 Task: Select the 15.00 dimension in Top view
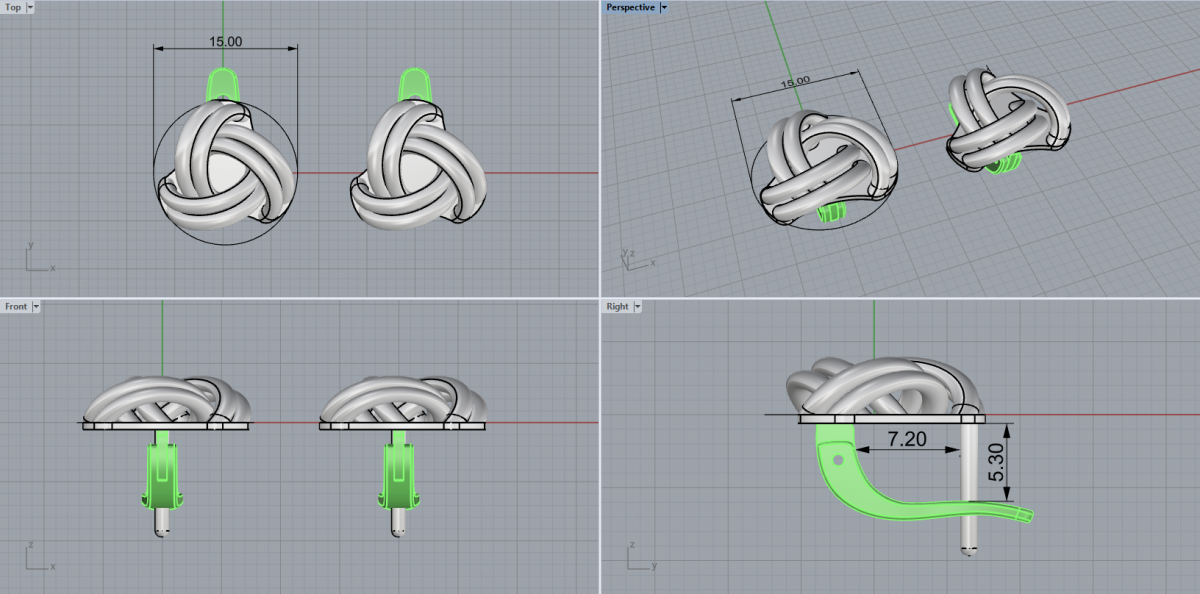tap(226, 42)
